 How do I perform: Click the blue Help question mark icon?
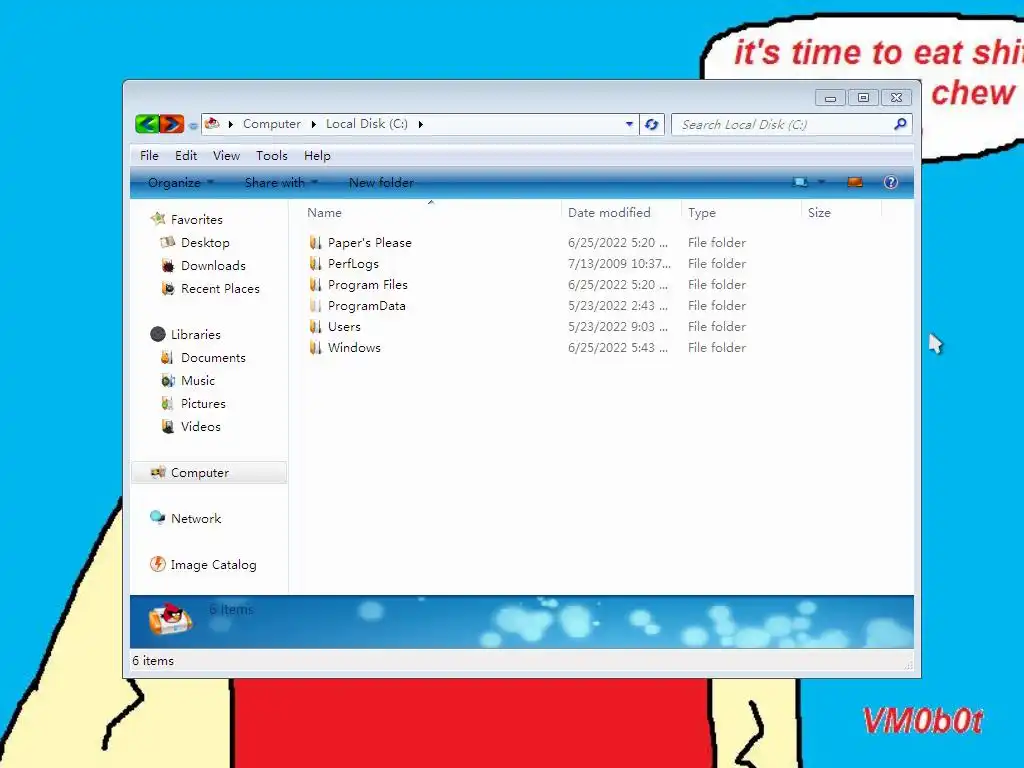coord(890,182)
